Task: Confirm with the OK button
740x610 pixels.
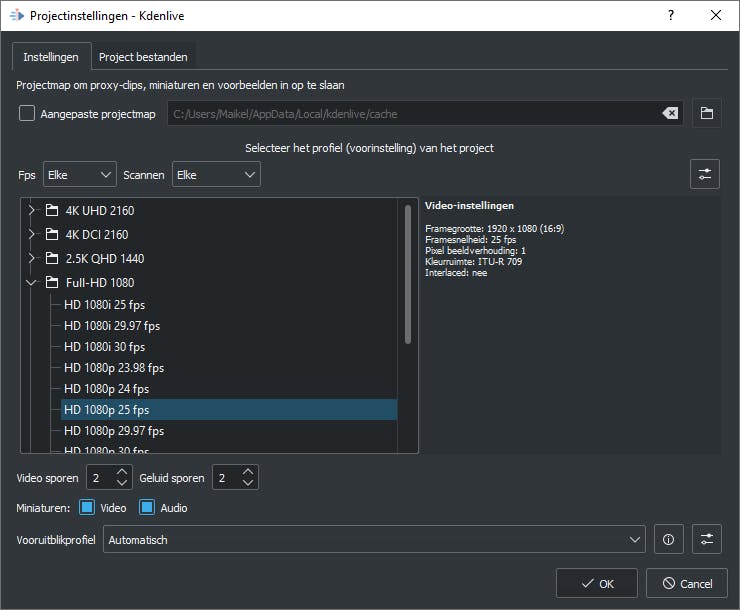Action: (597, 584)
